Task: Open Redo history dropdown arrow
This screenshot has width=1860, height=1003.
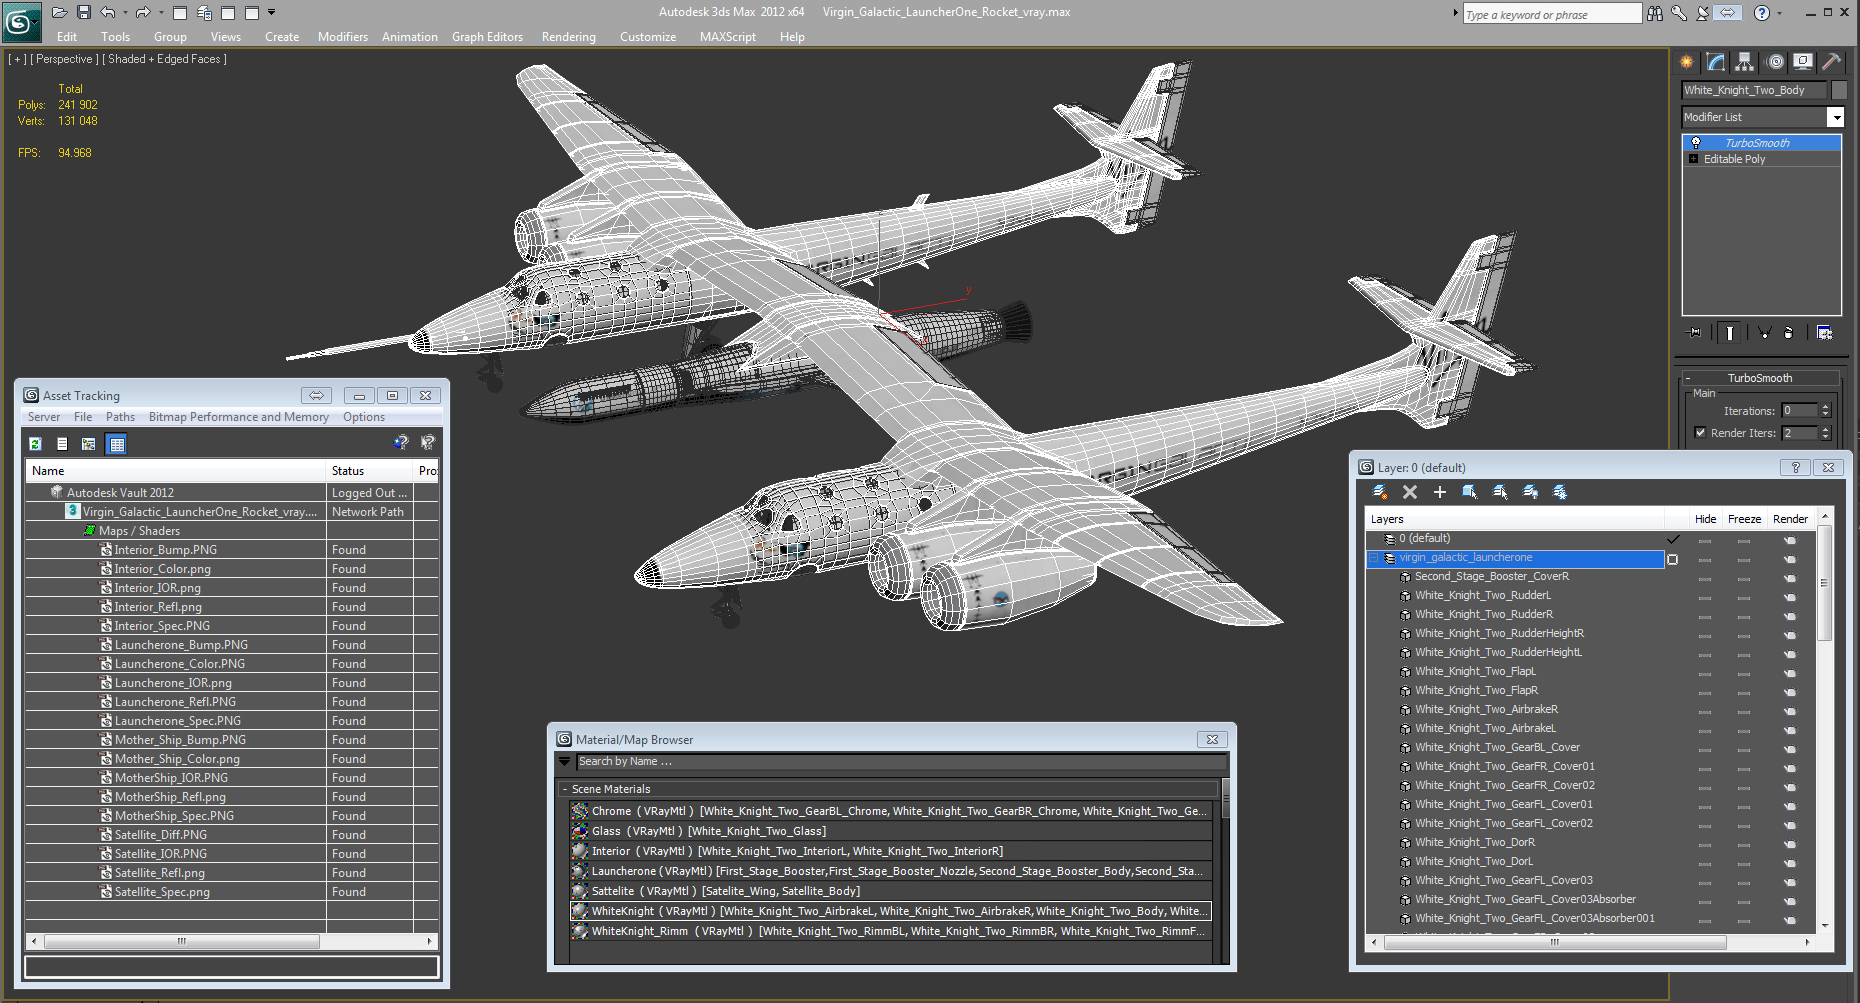Action: [x=160, y=13]
